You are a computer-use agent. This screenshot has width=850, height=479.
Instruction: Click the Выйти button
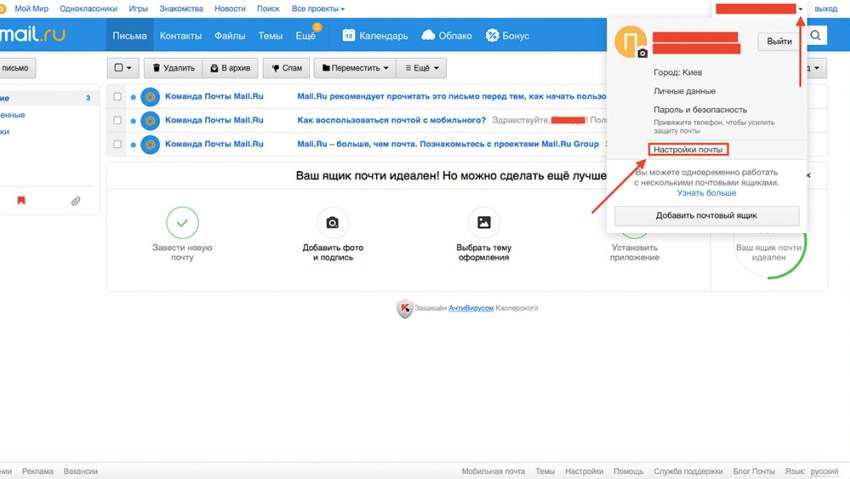(779, 41)
